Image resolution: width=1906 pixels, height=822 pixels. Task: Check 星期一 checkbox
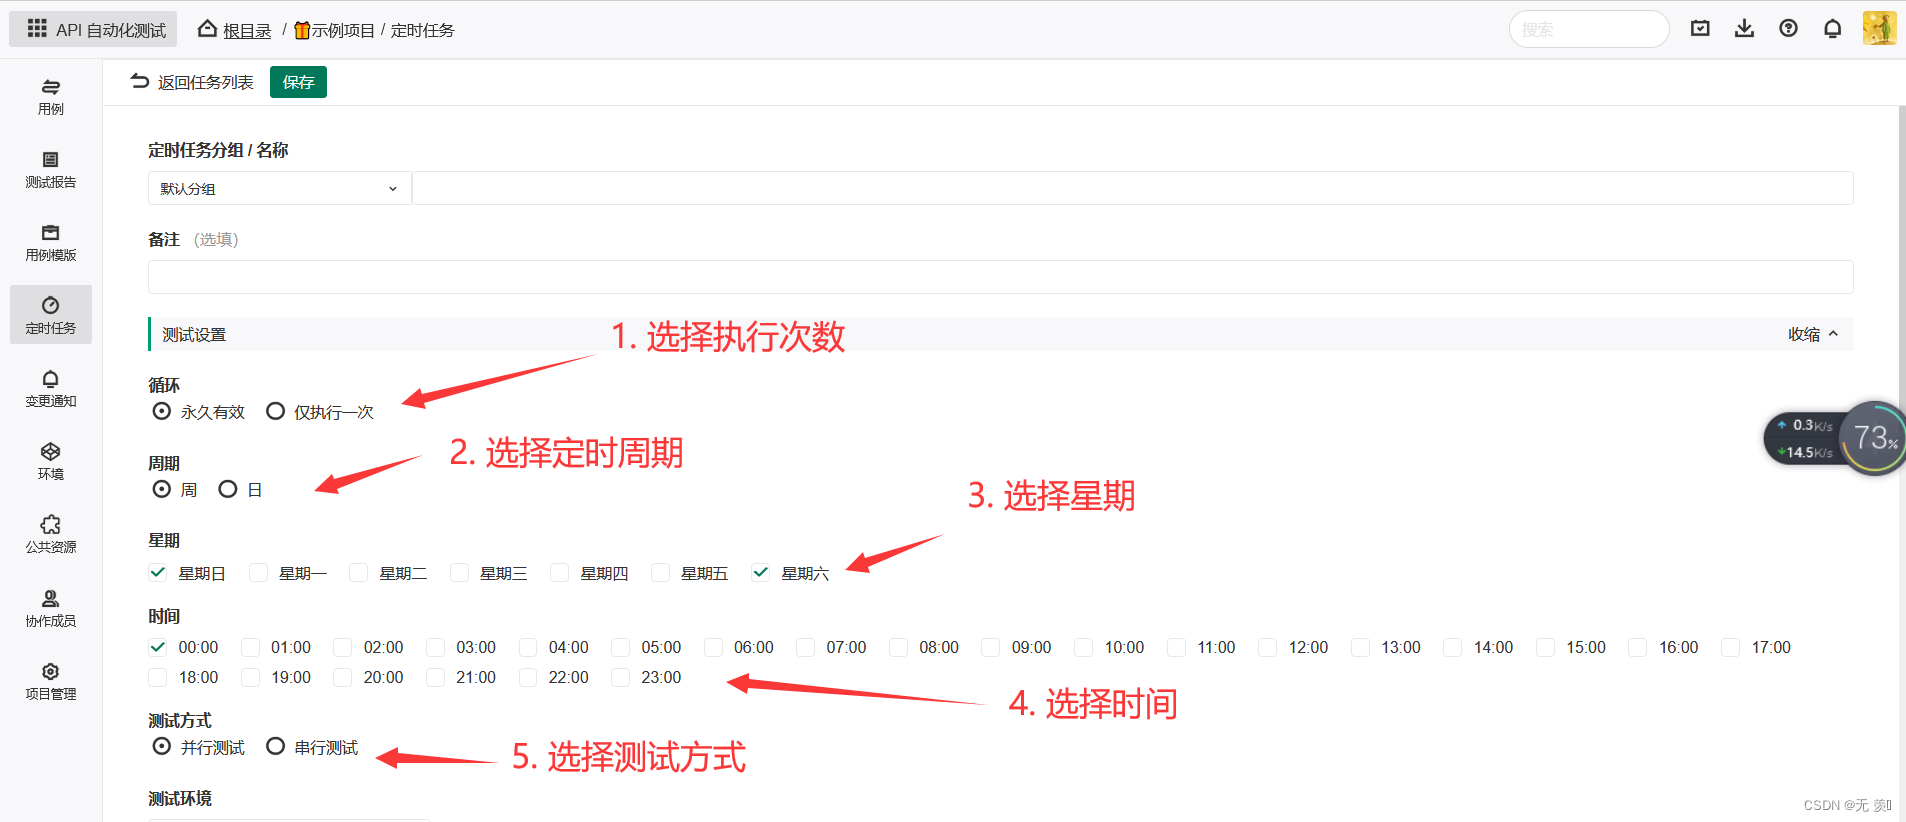pyautogui.click(x=258, y=572)
